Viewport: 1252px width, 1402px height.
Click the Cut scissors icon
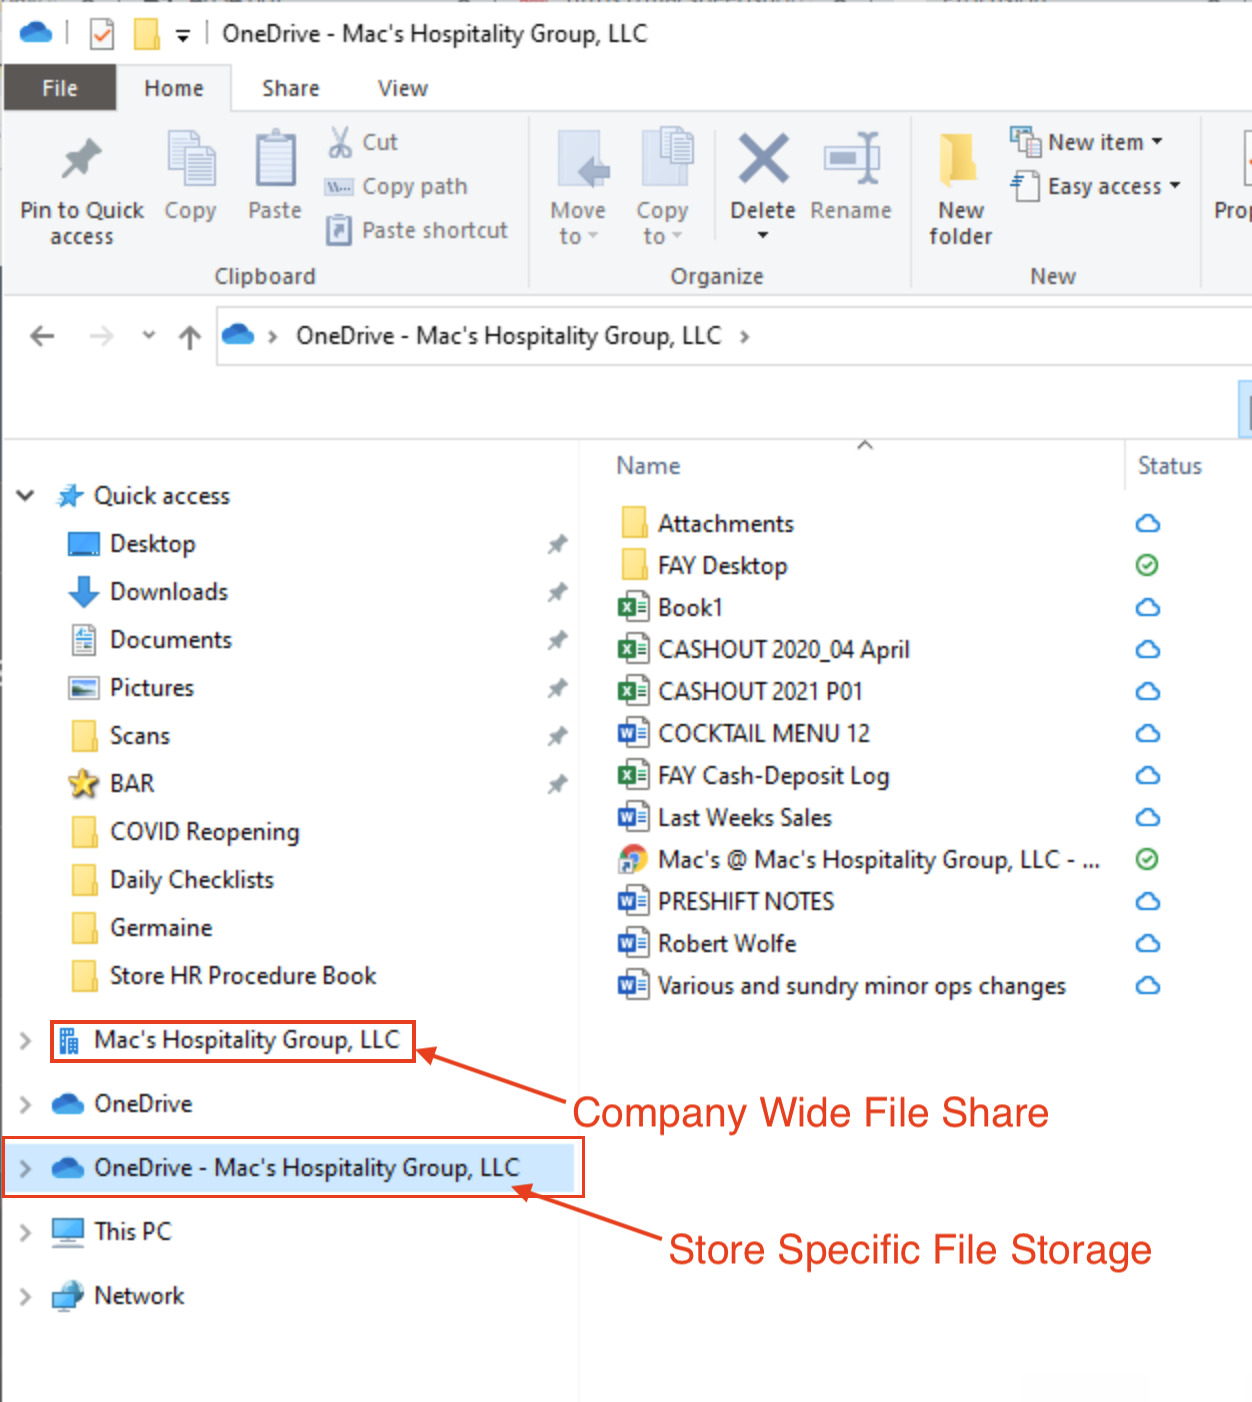[x=340, y=142]
